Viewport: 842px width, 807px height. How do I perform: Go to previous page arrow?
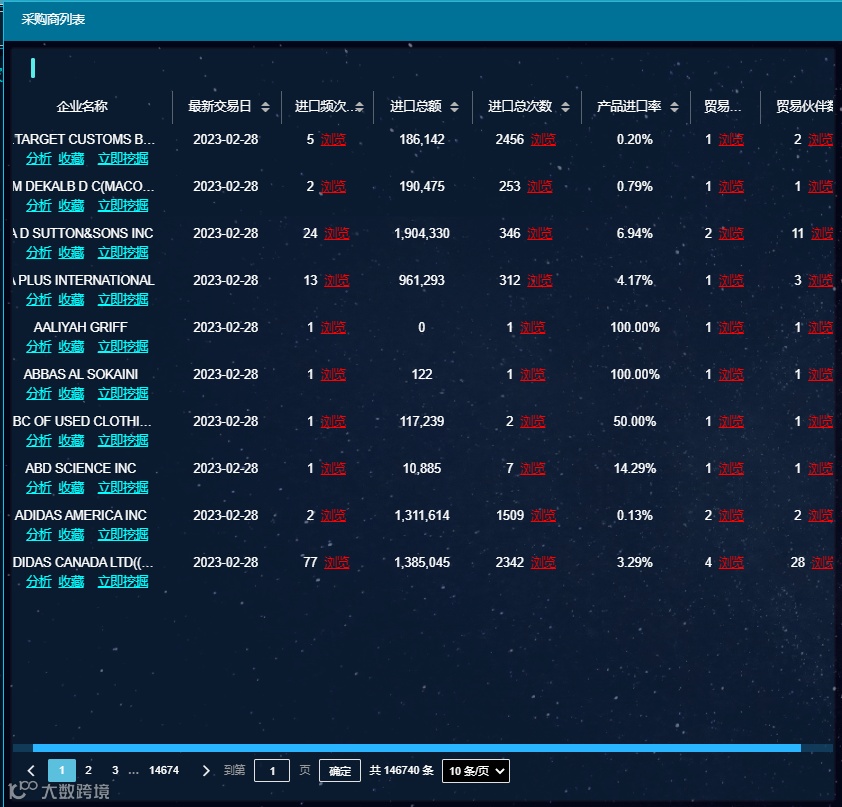pyautogui.click(x=31, y=770)
